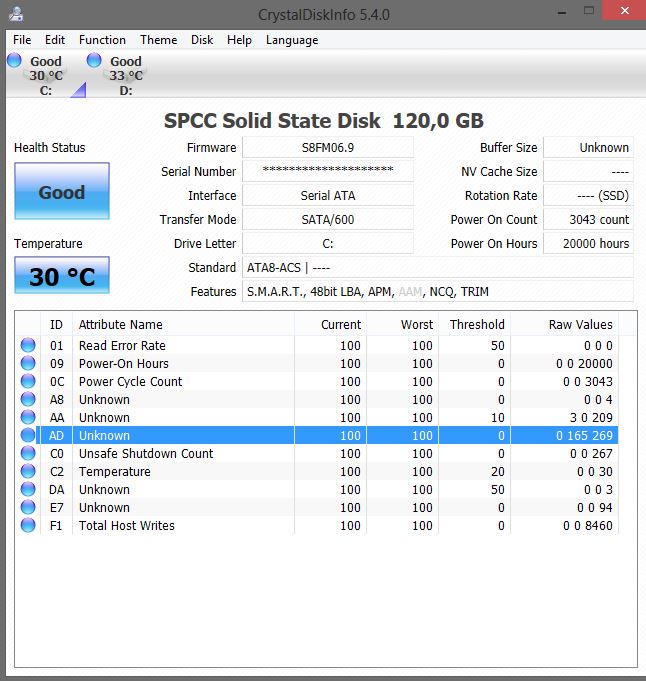
Task: Click the Standard field ATA8-ACS
Action: pyautogui.click(x=438, y=268)
